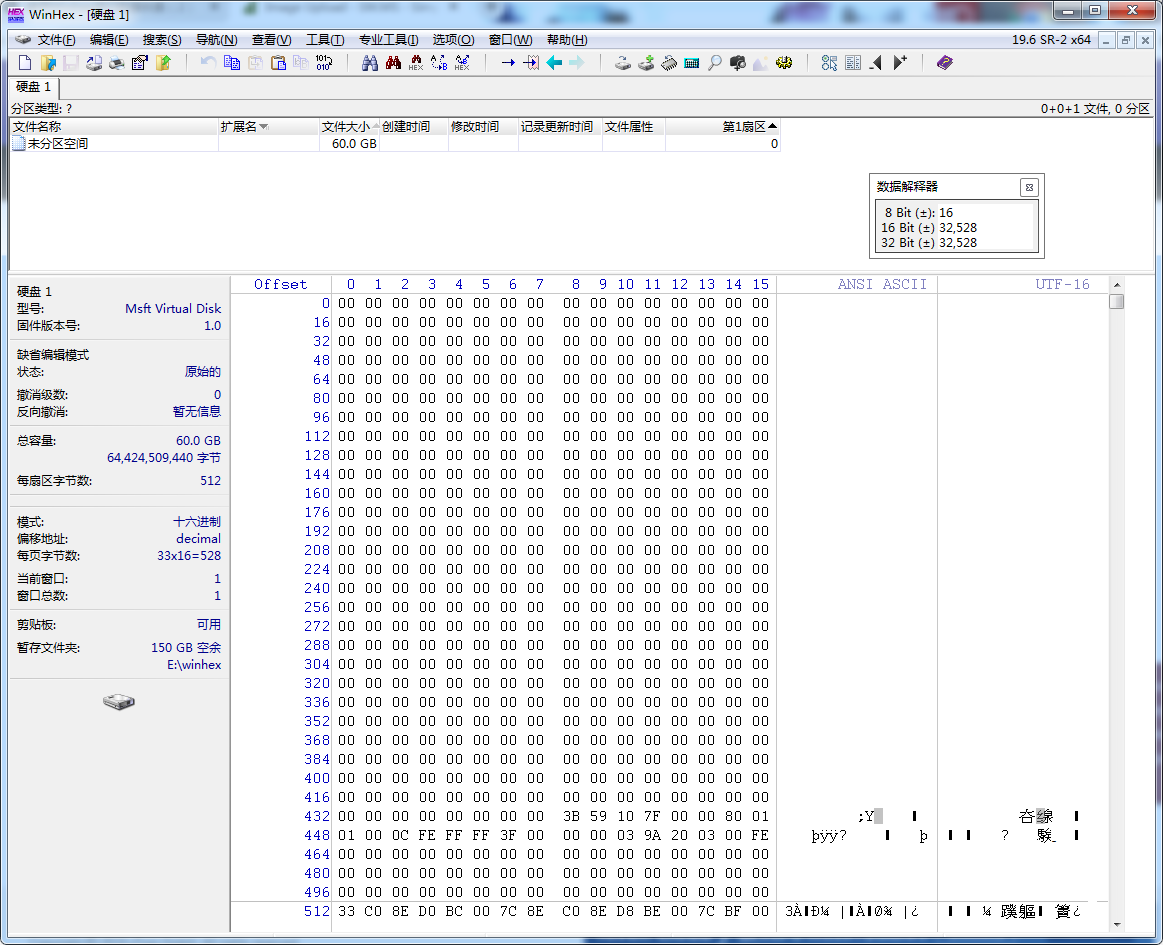The height and width of the screenshot is (945, 1163).
Task: Click the Copy sector/block icon
Action: tap(231, 63)
